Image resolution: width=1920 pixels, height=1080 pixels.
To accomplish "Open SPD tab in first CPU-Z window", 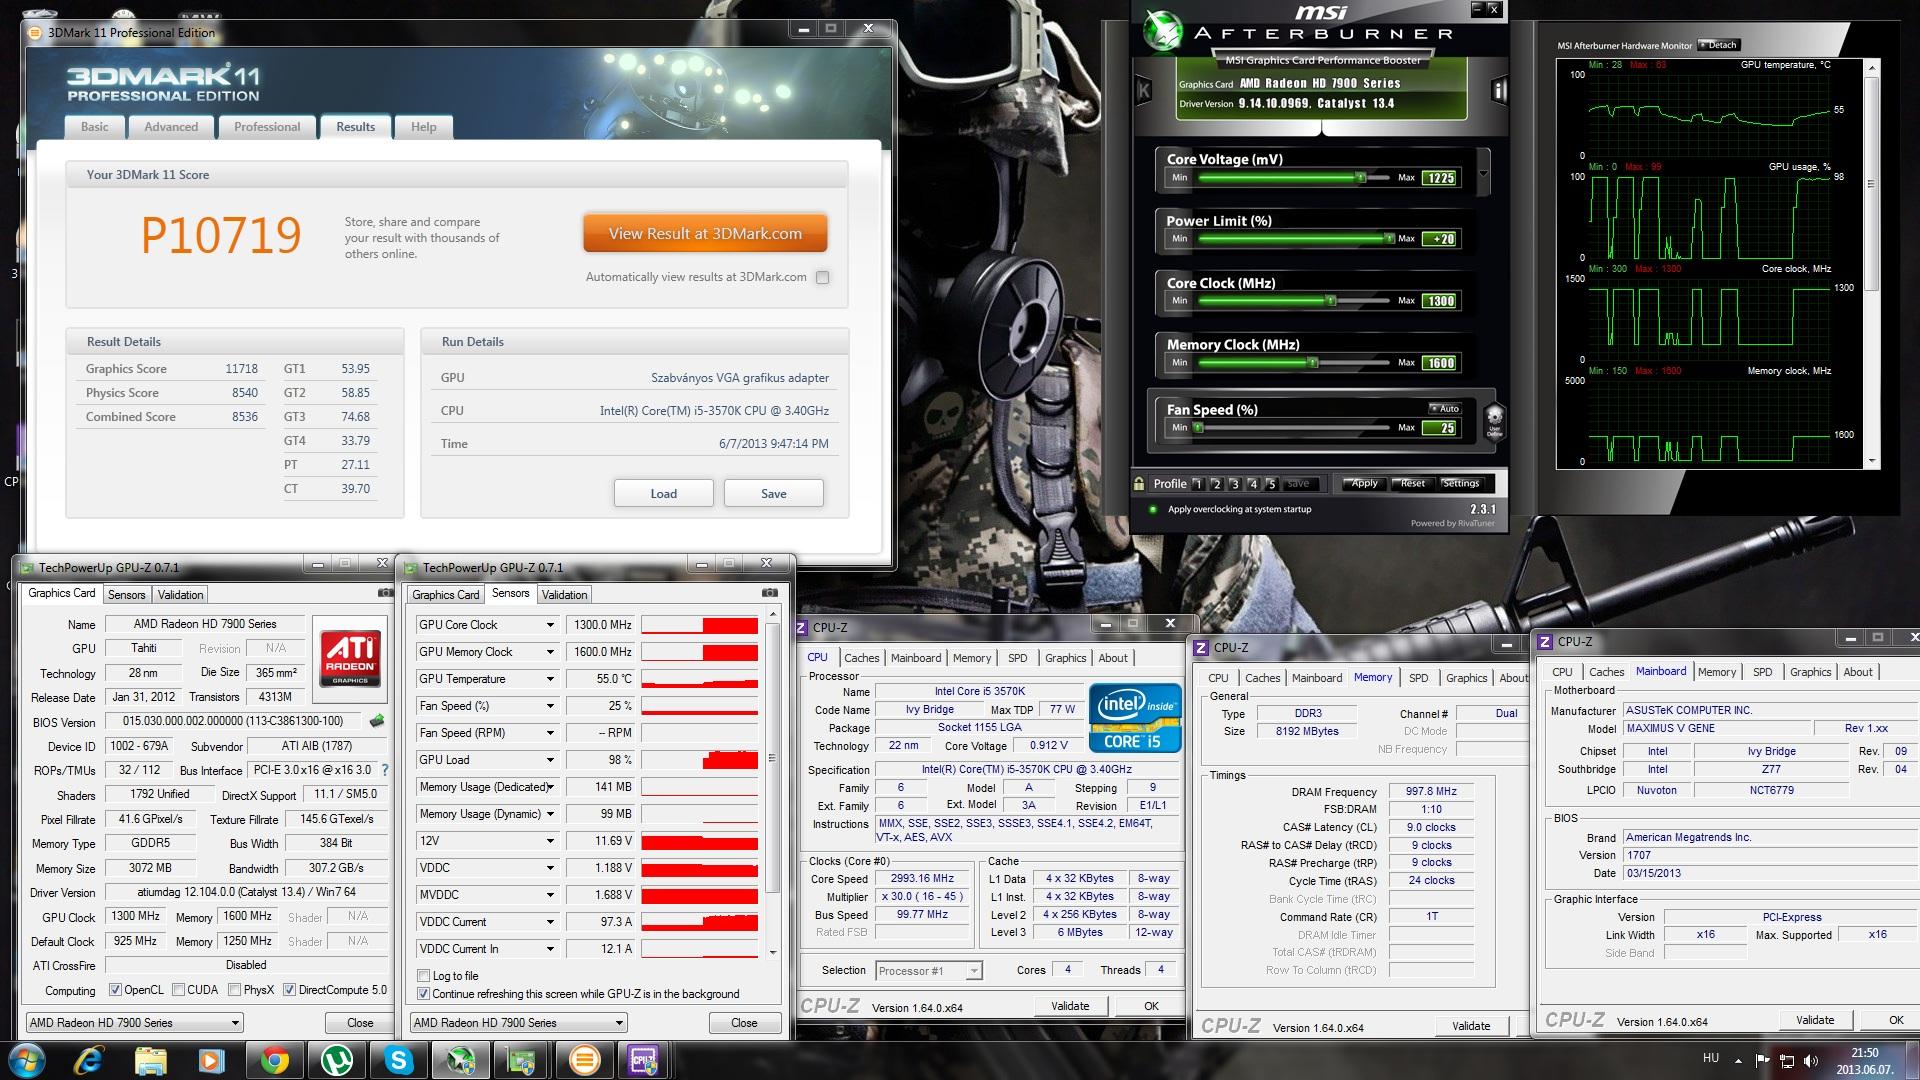I will click(x=1017, y=658).
